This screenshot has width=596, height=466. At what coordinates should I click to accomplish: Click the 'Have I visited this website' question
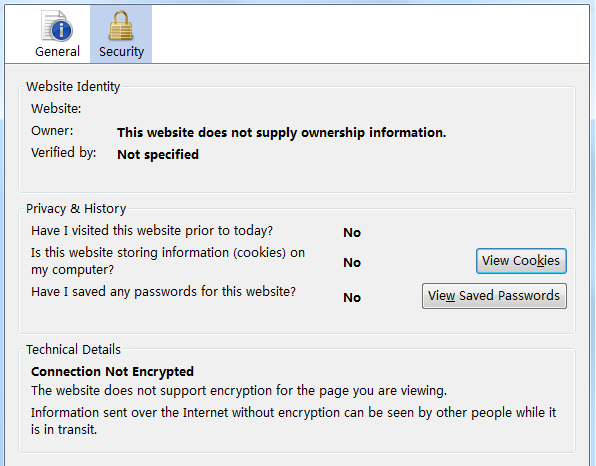152,231
